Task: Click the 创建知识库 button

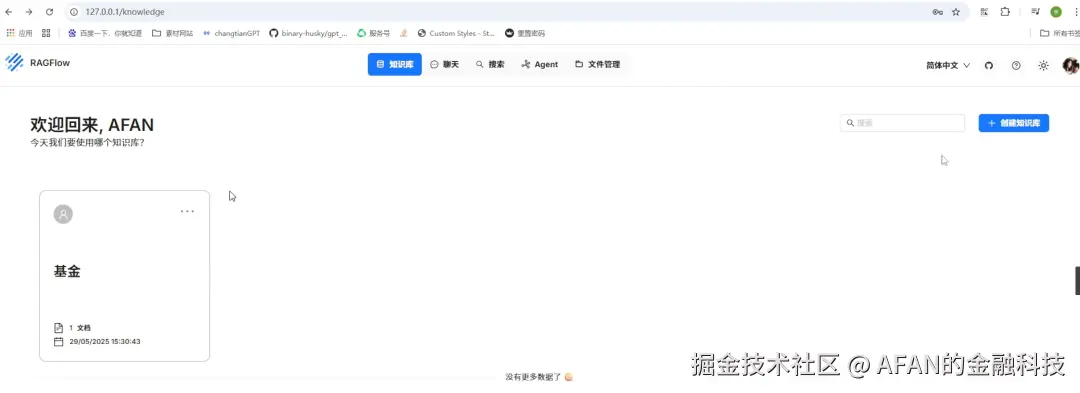Action: click(1014, 123)
